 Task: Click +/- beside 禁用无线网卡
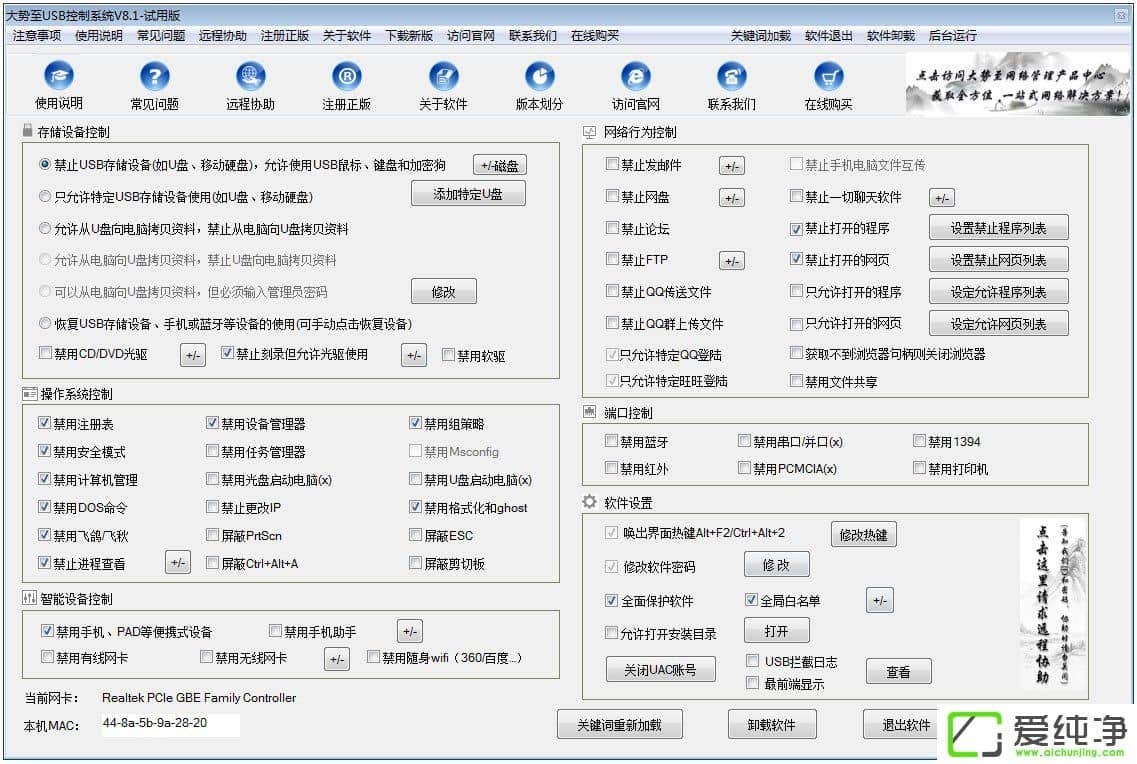pos(337,659)
